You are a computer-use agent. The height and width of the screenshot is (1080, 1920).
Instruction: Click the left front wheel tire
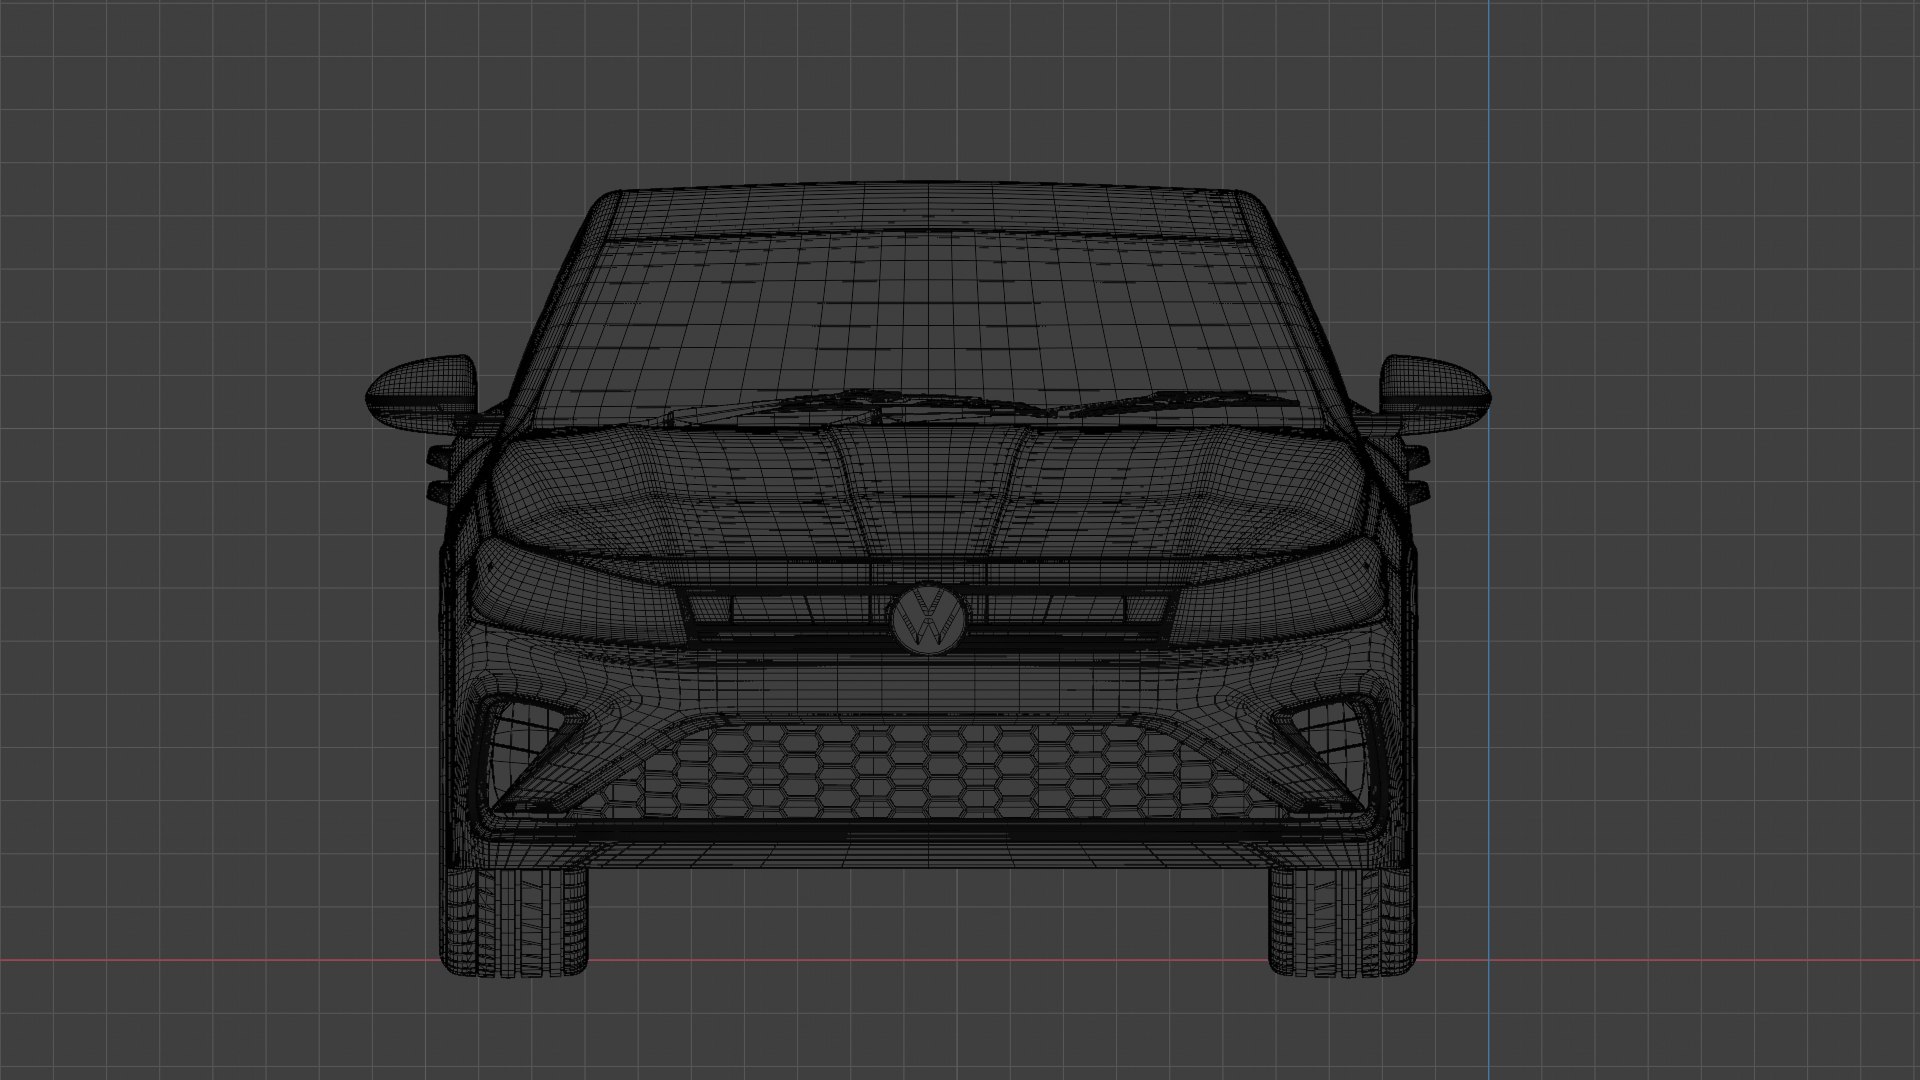point(516,920)
